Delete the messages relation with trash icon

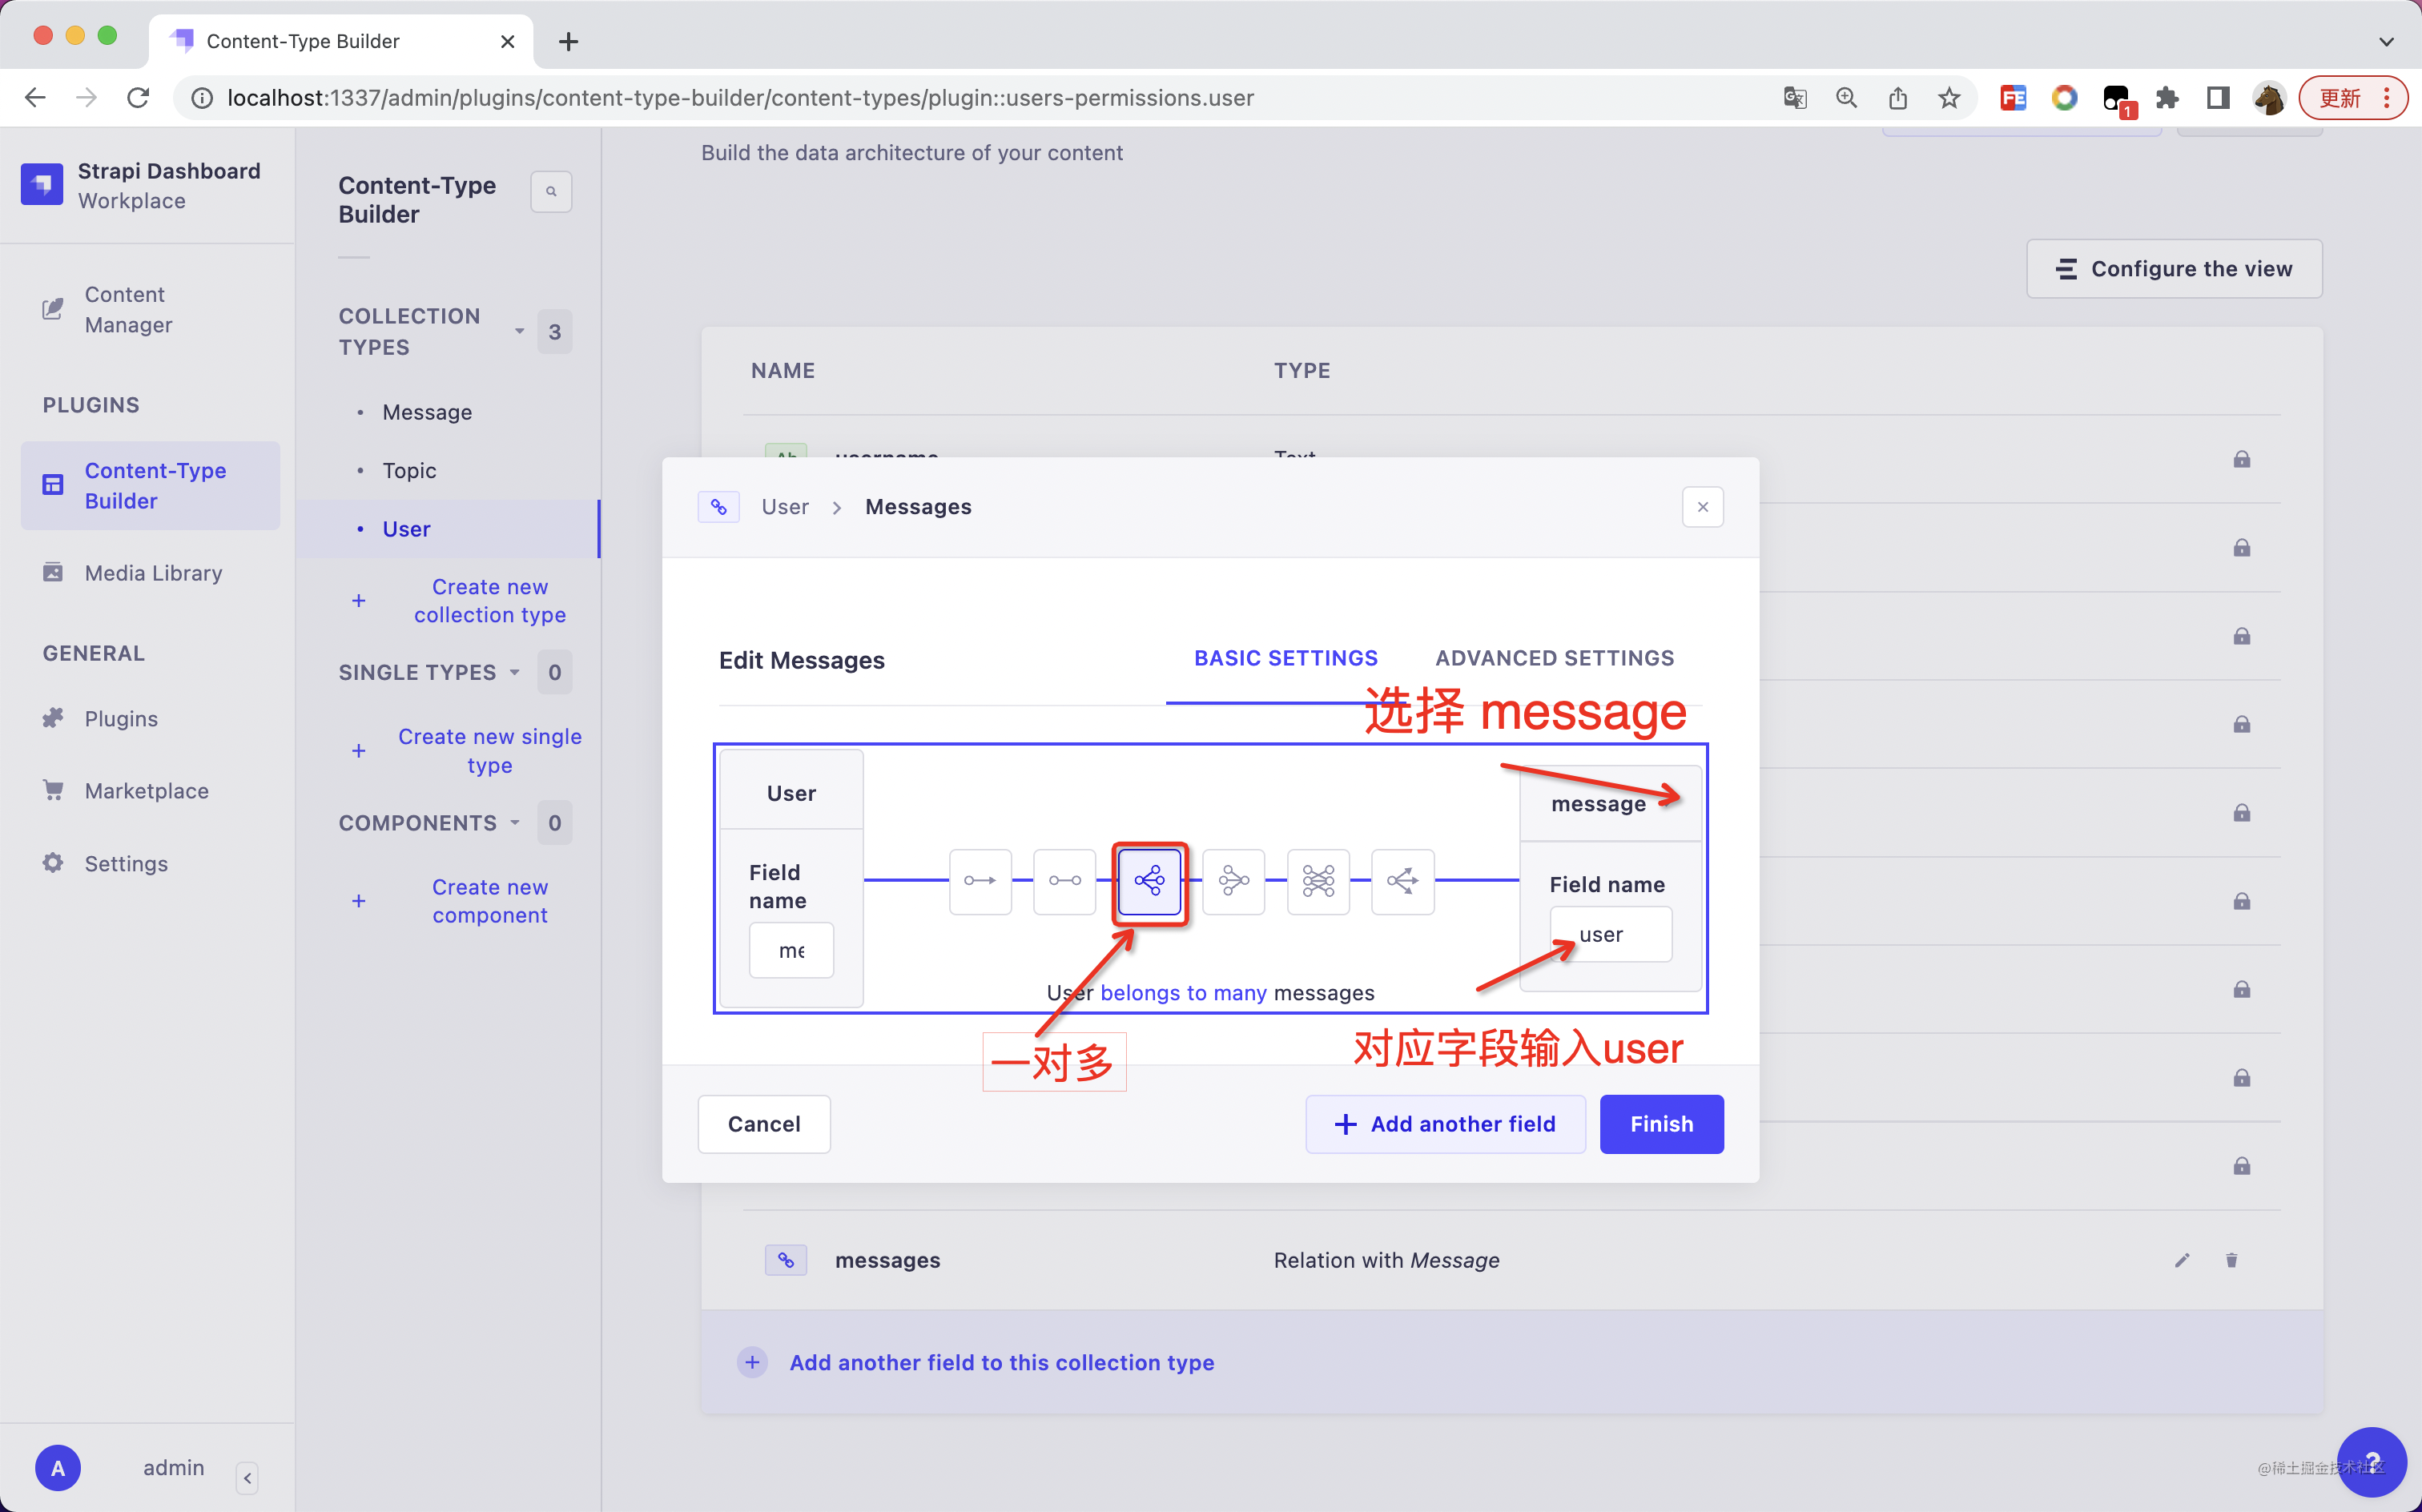(2231, 1260)
